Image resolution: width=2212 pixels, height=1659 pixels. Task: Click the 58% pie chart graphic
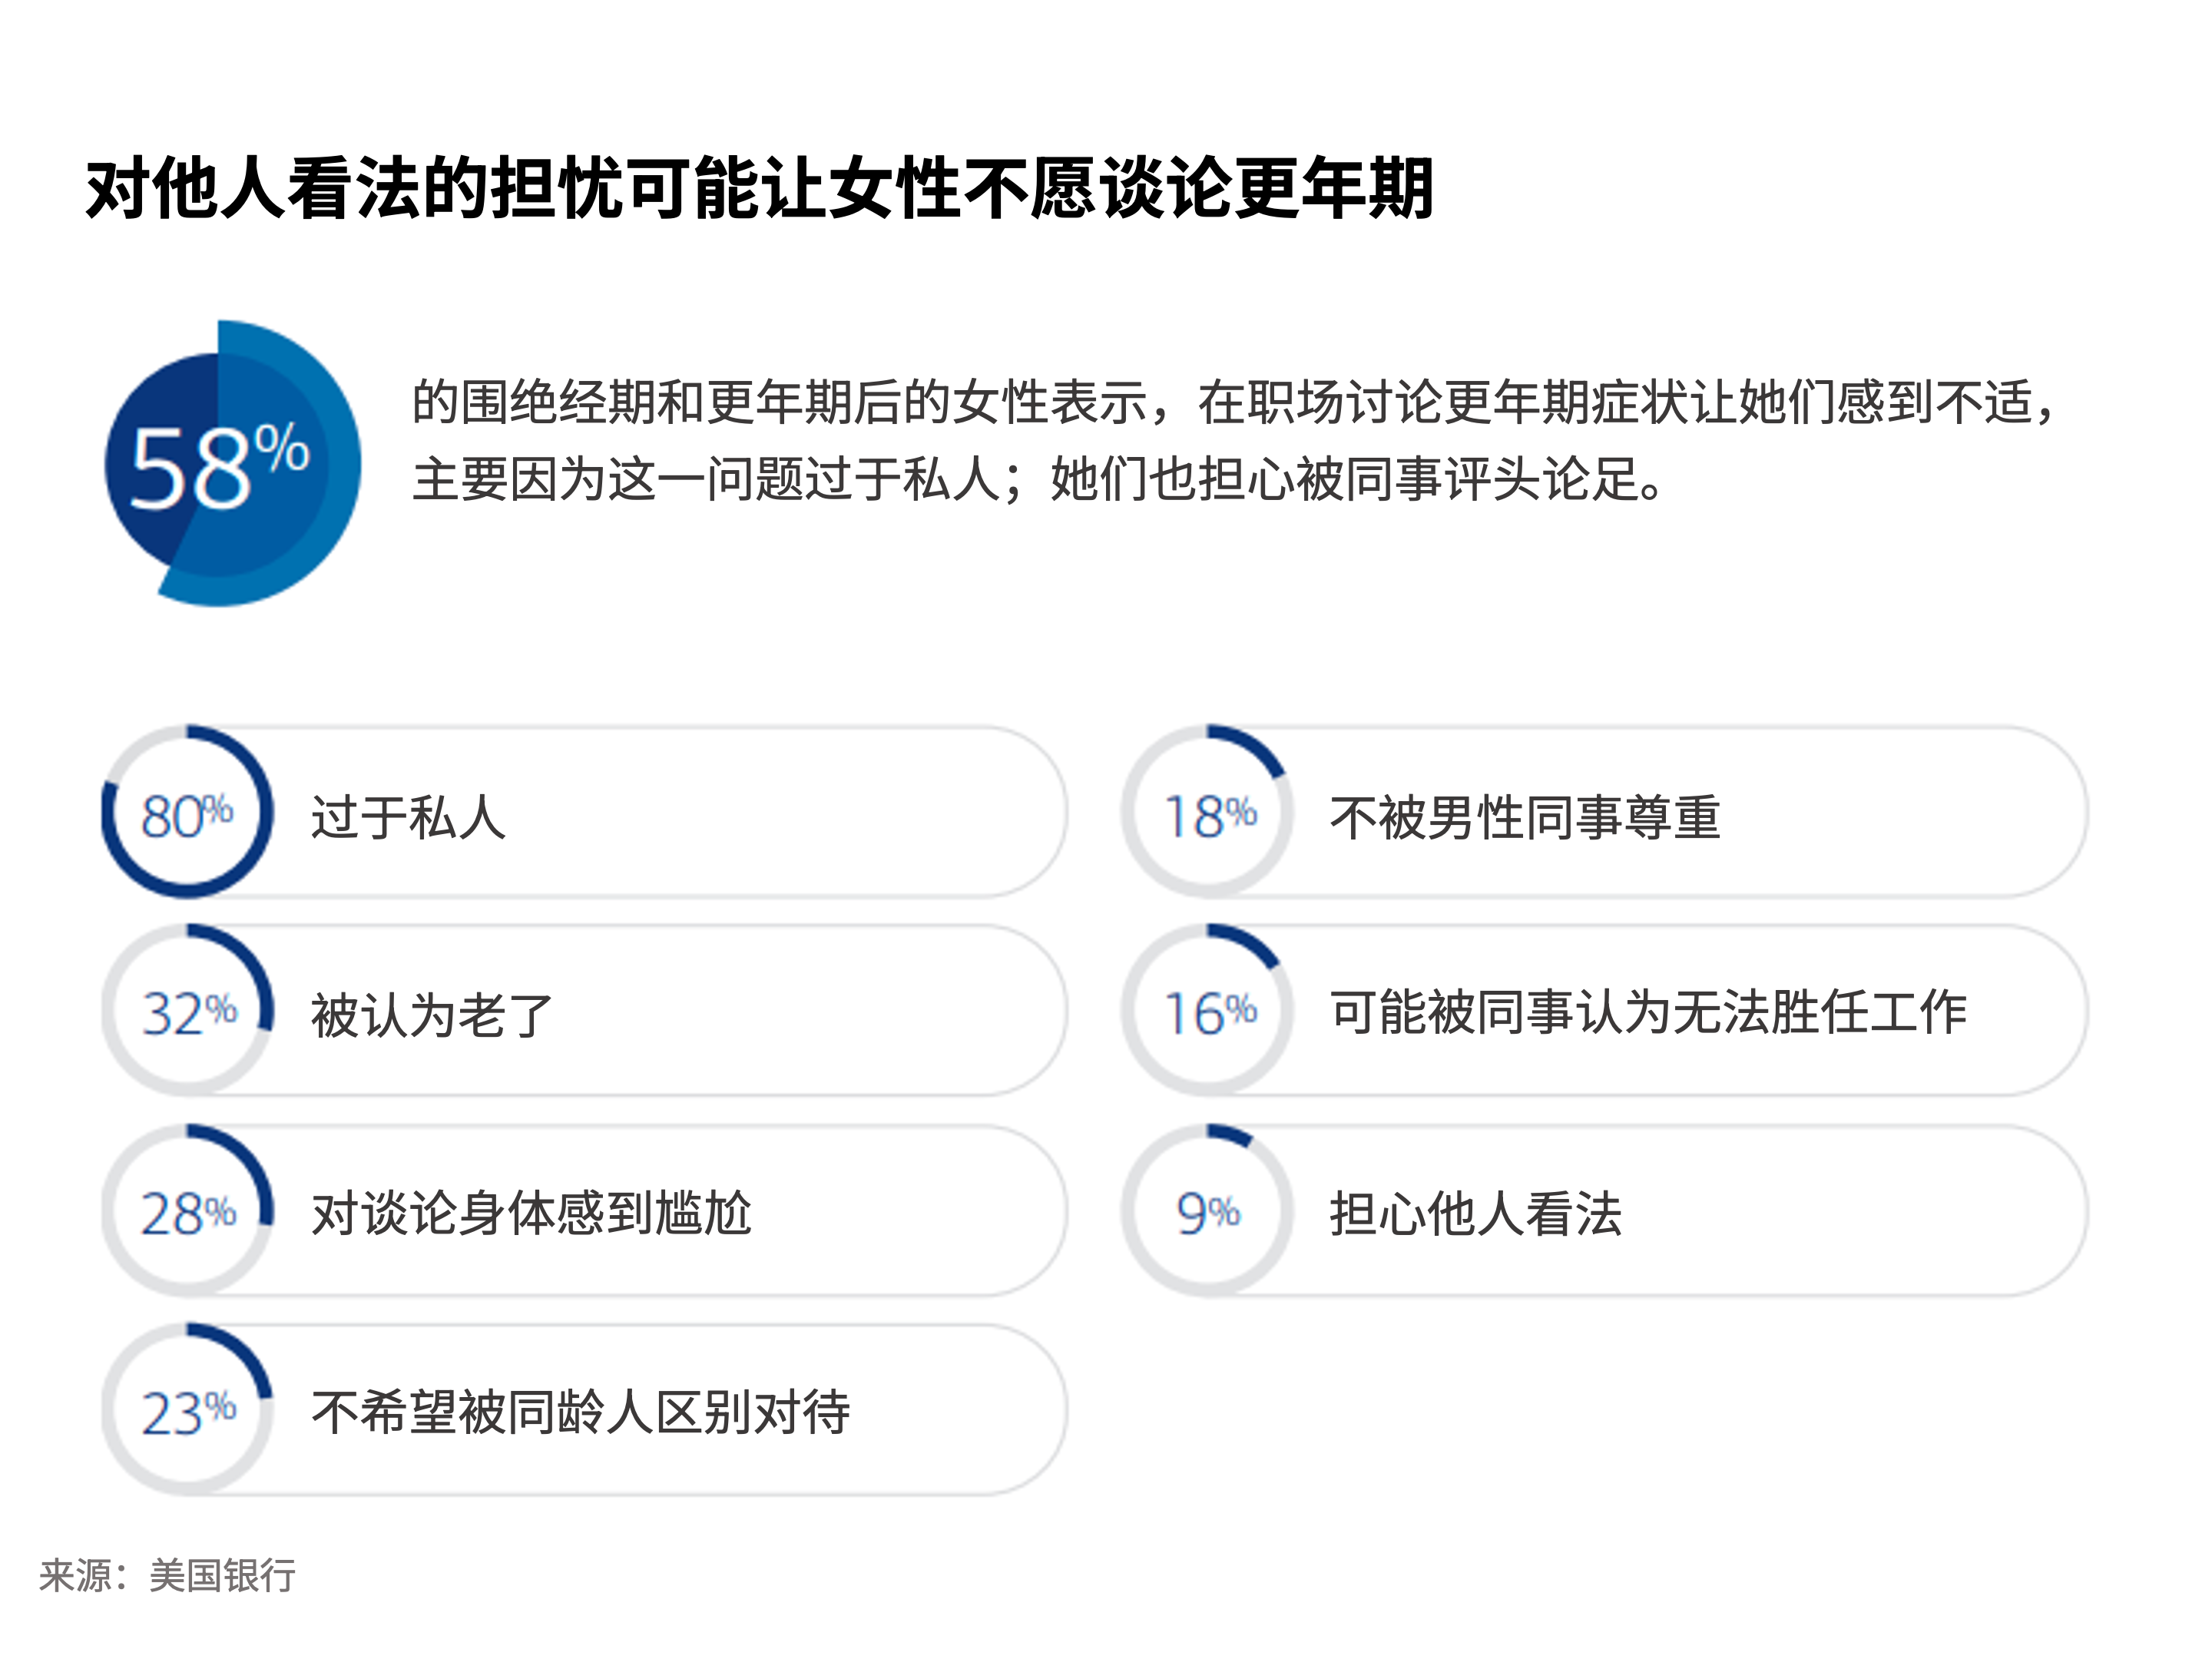[232, 464]
